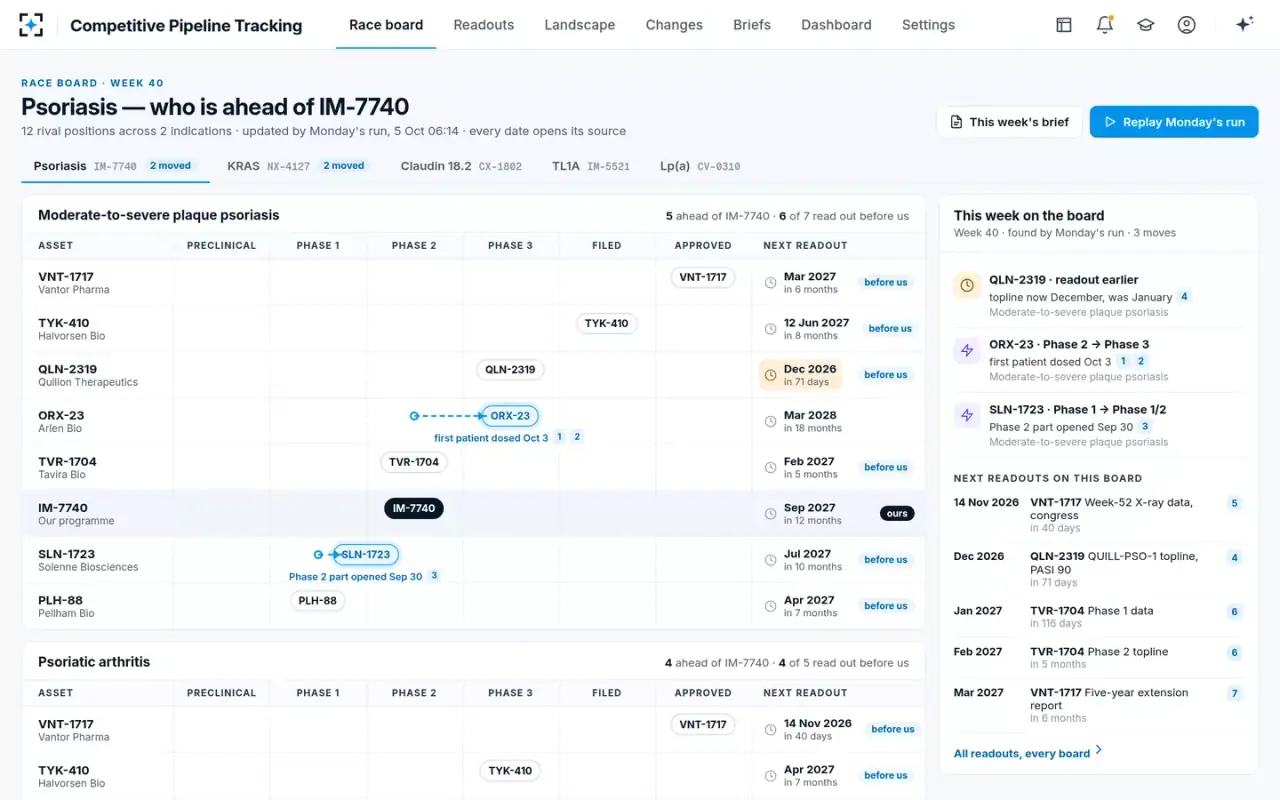The height and width of the screenshot is (800, 1280).
Task: Open the user account icon
Action: coord(1187,25)
